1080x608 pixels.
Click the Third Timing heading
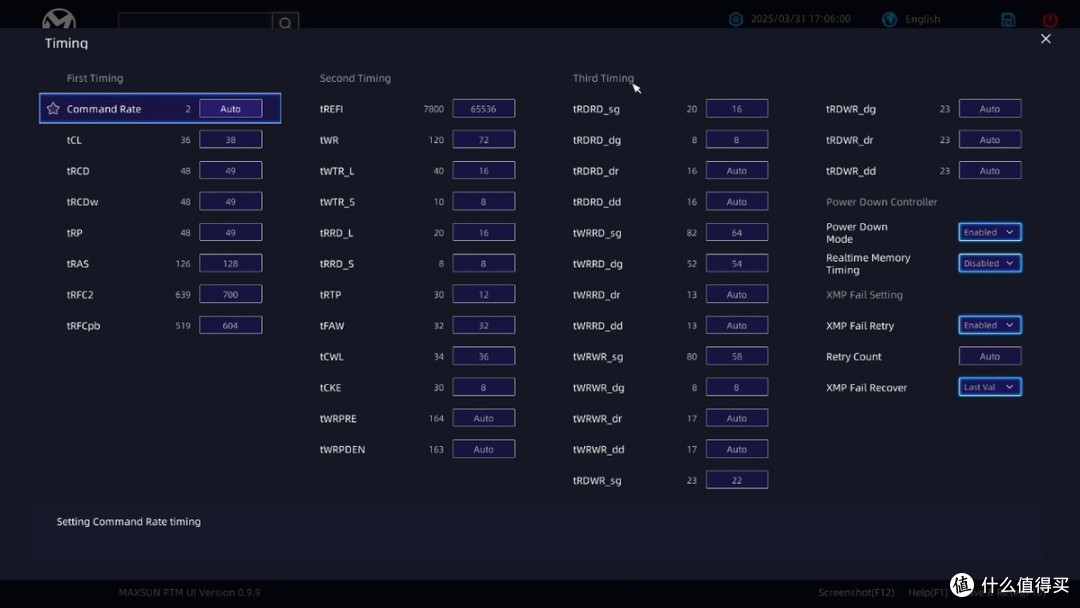click(603, 78)
